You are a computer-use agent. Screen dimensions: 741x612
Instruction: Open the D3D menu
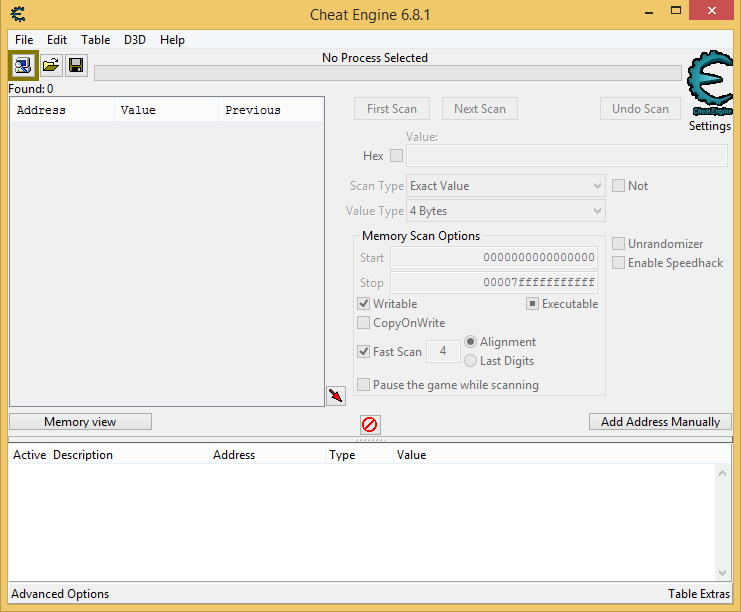pos(135,40)
